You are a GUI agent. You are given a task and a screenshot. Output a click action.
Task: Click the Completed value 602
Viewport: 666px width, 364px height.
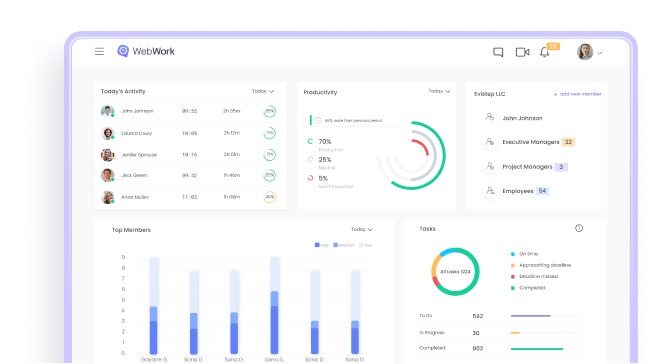pos(478,348)
